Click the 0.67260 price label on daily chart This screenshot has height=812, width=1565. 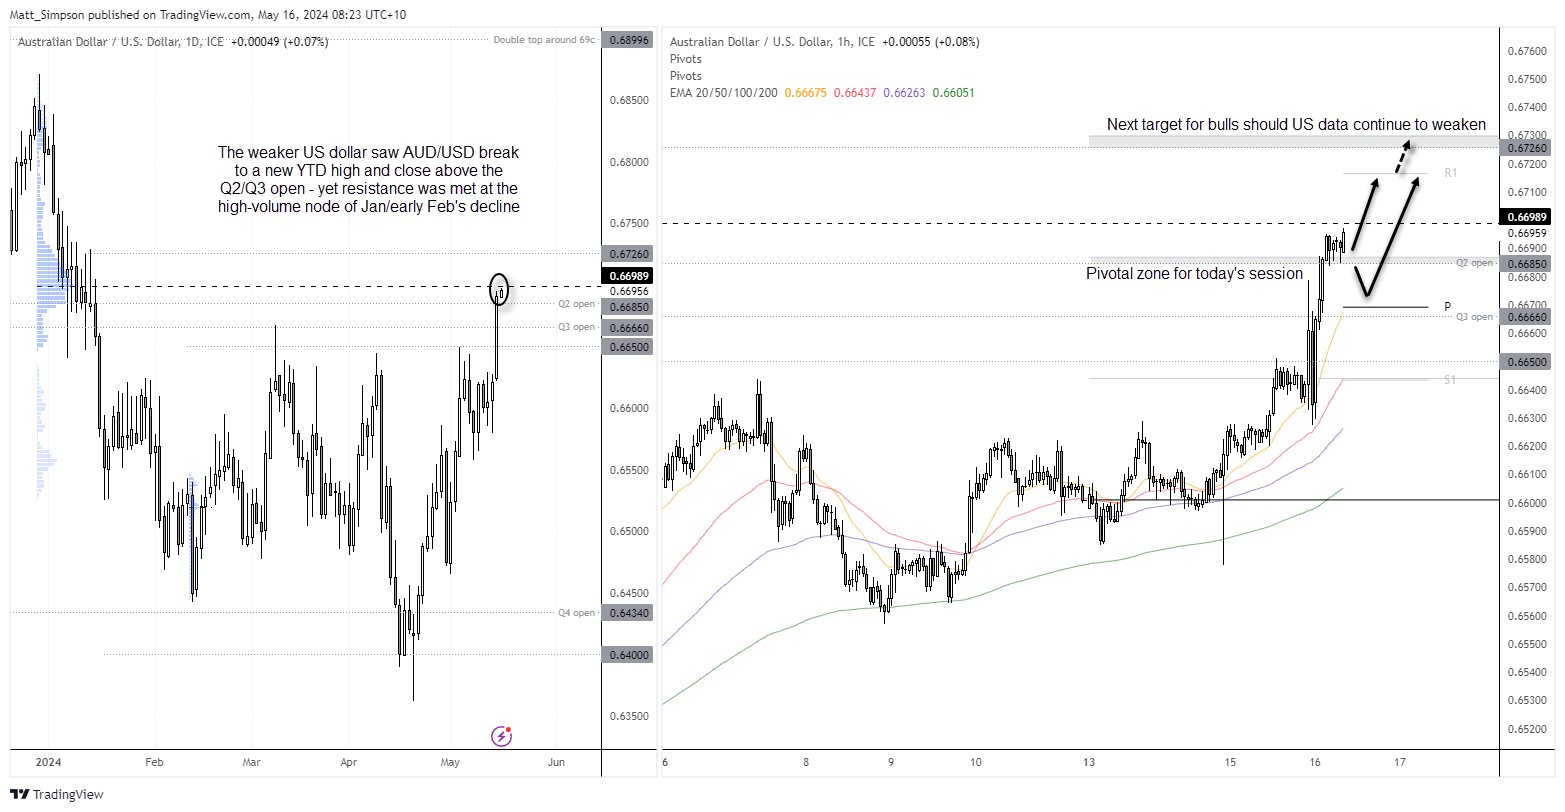tap(628, 254)
